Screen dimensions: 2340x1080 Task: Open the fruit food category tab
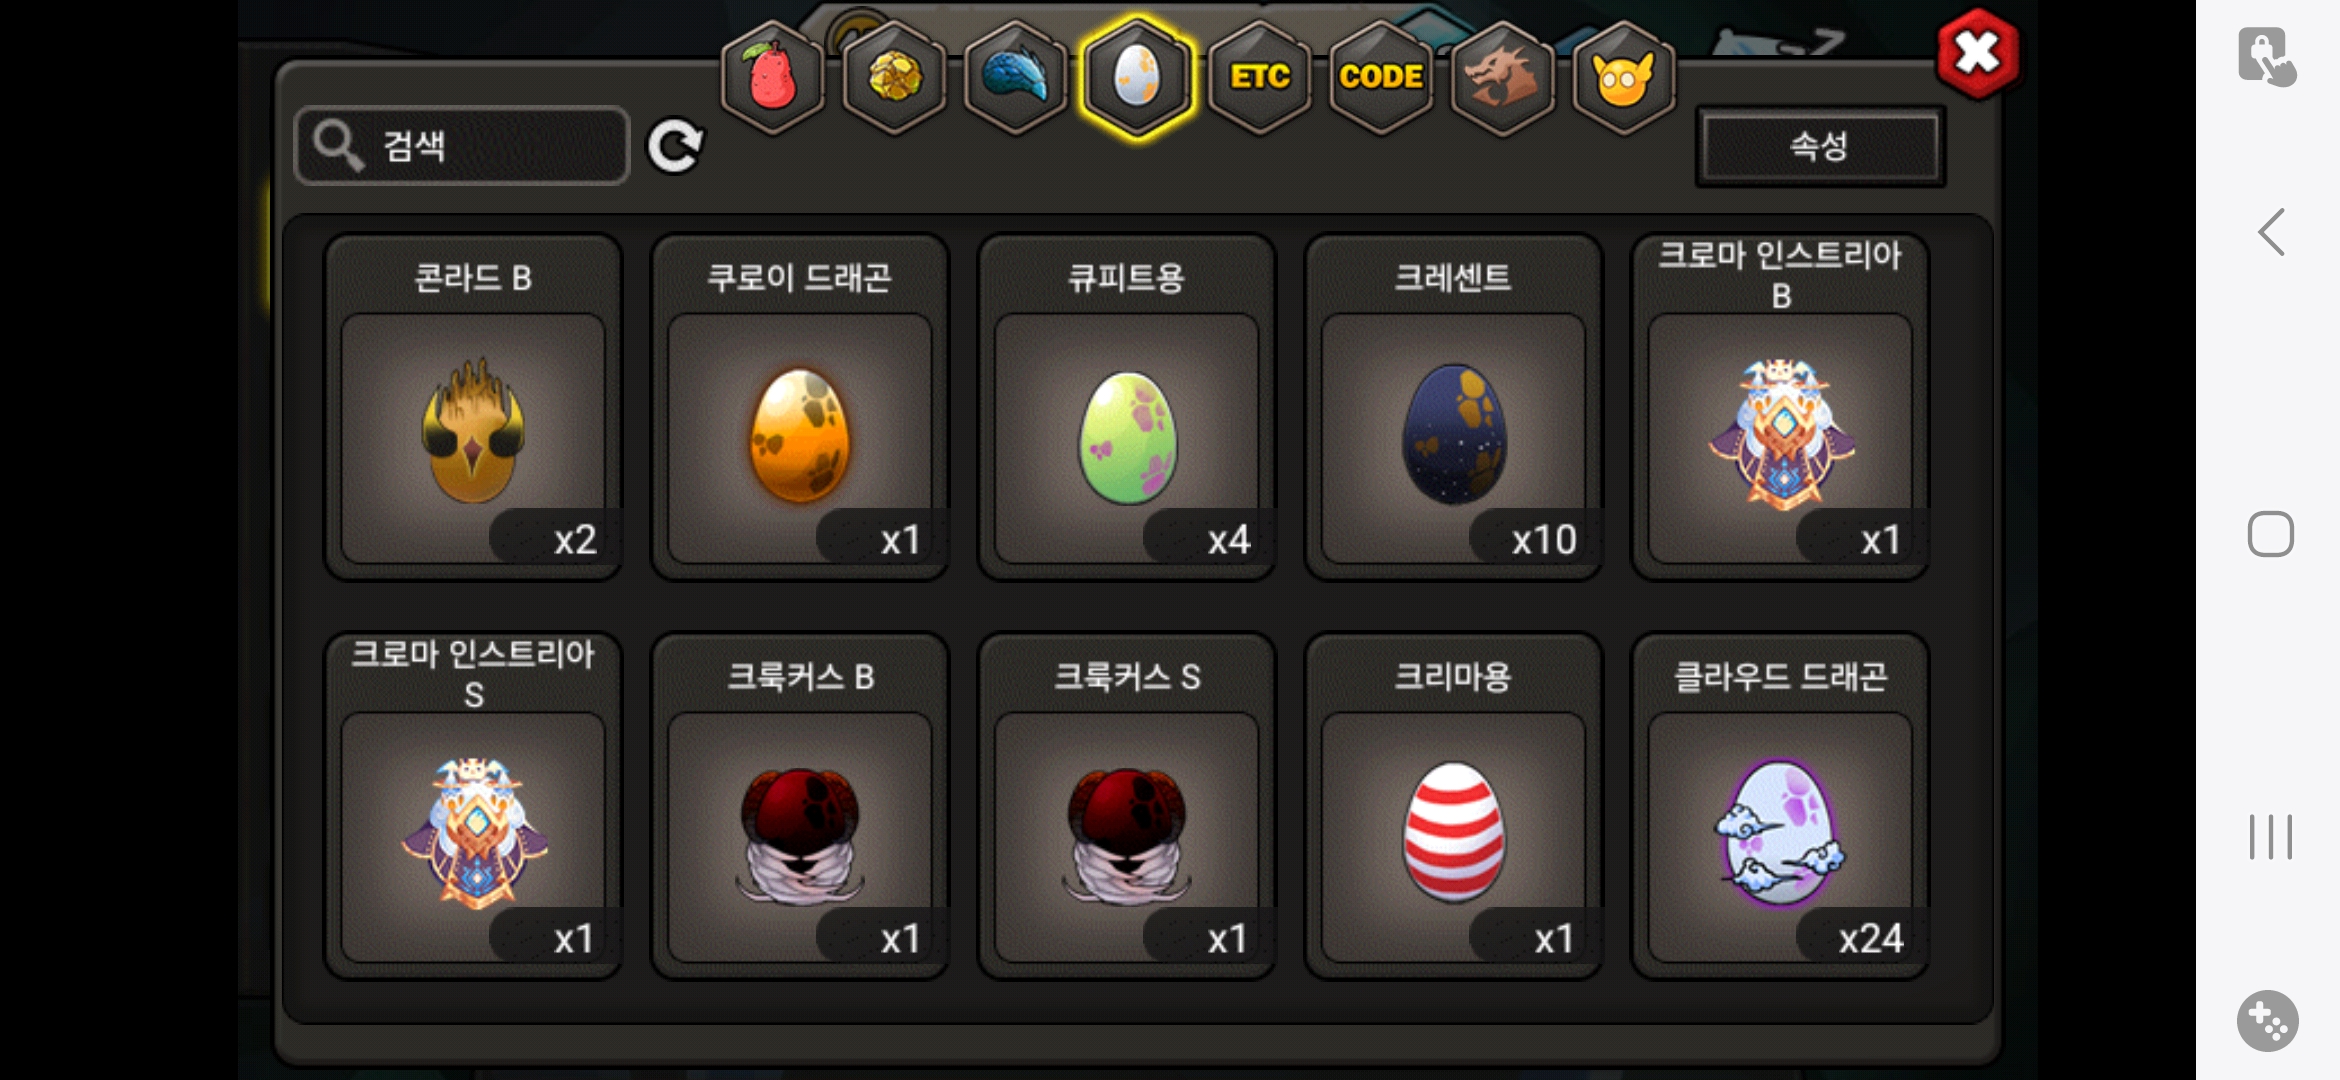tap(771, 76)
